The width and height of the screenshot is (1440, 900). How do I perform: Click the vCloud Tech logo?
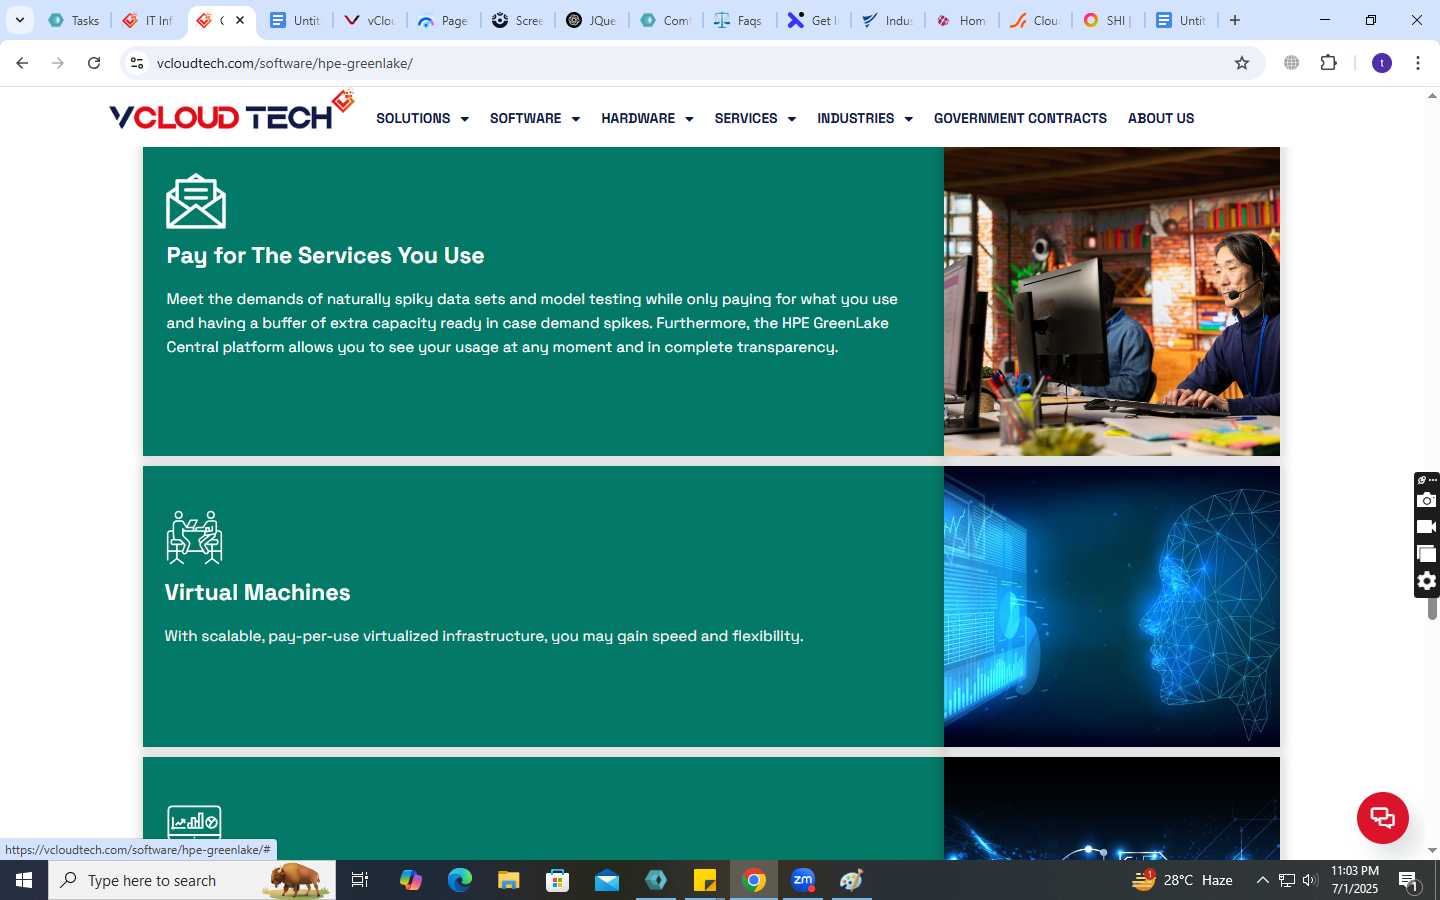click(232, 112)
